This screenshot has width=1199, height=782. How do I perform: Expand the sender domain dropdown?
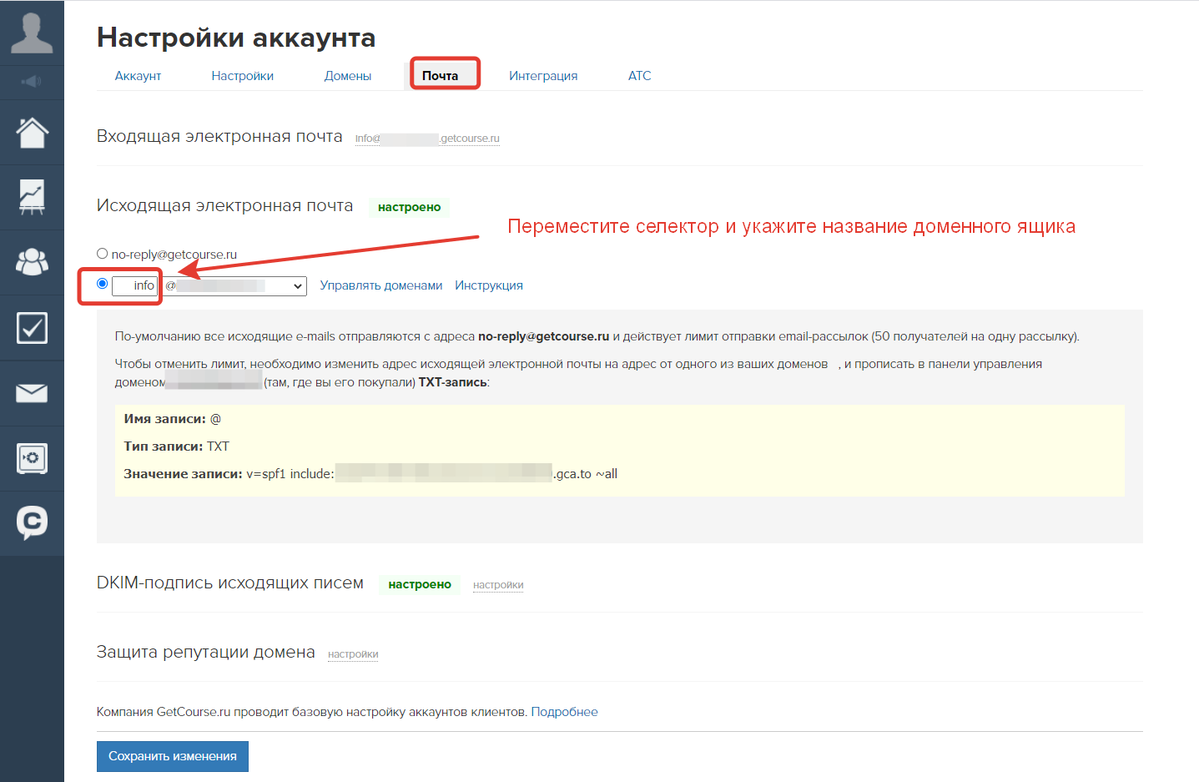coord(236,286)
